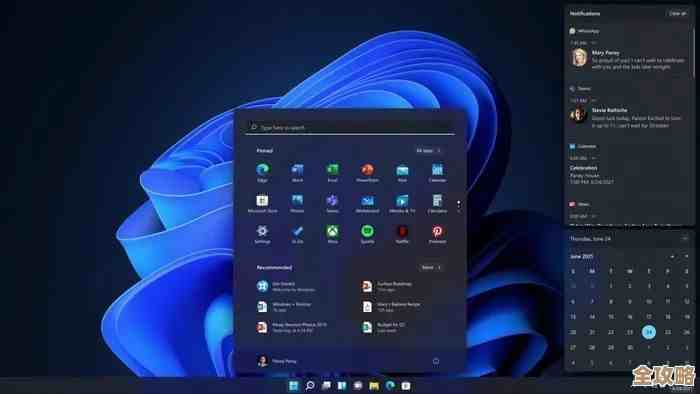The image size is (700, 394).
Task: Expand the All apps list
Action: pyautogui.click(x=429, y=151)
